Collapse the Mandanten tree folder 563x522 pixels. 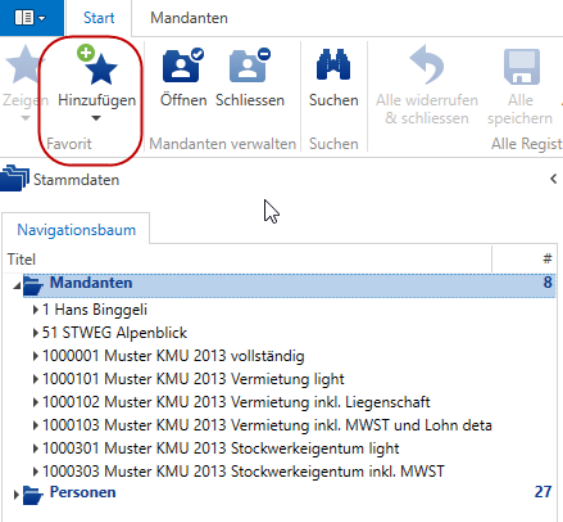[x=17, y=286]
